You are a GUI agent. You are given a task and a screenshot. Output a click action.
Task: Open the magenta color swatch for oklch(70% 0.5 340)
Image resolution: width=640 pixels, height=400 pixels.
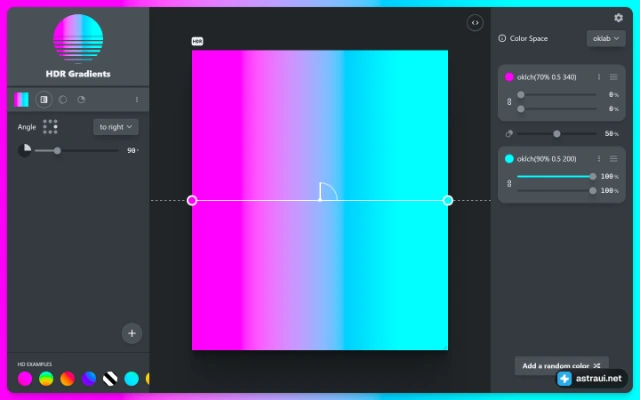coord(509,77)
